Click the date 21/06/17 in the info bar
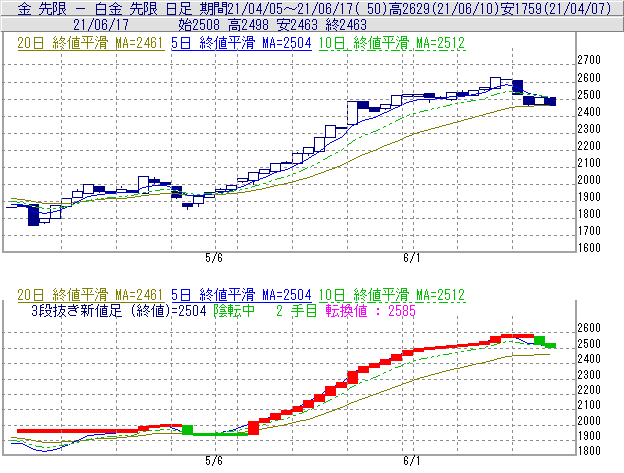 click(101, 25)
